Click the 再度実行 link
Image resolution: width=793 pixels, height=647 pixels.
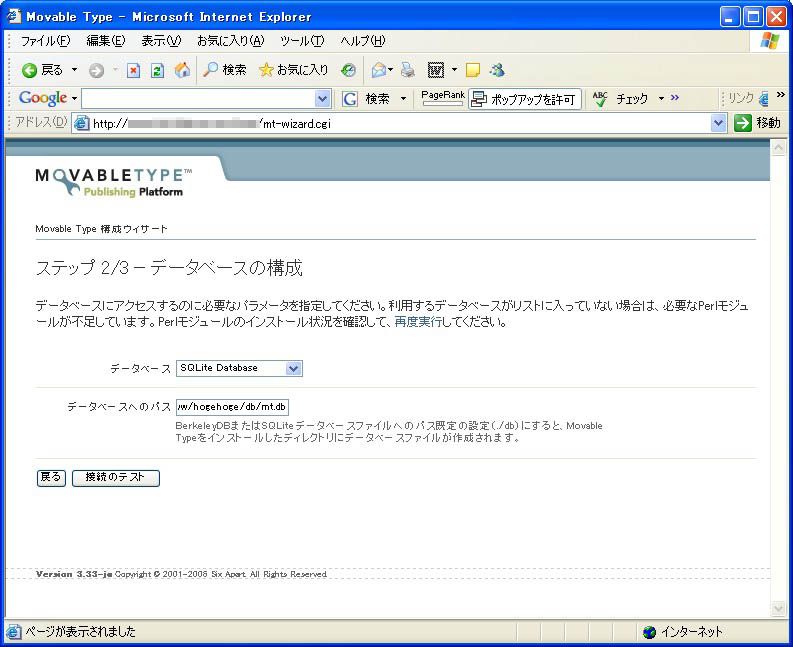[x=418, y=322]
